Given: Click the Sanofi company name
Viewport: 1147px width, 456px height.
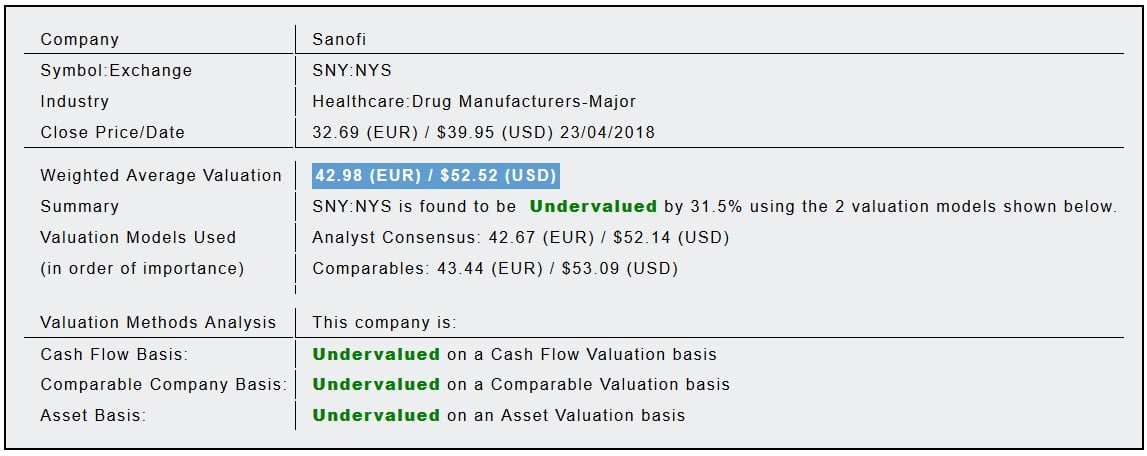Looking at the screenshot, I should click(x=340, y=40).
